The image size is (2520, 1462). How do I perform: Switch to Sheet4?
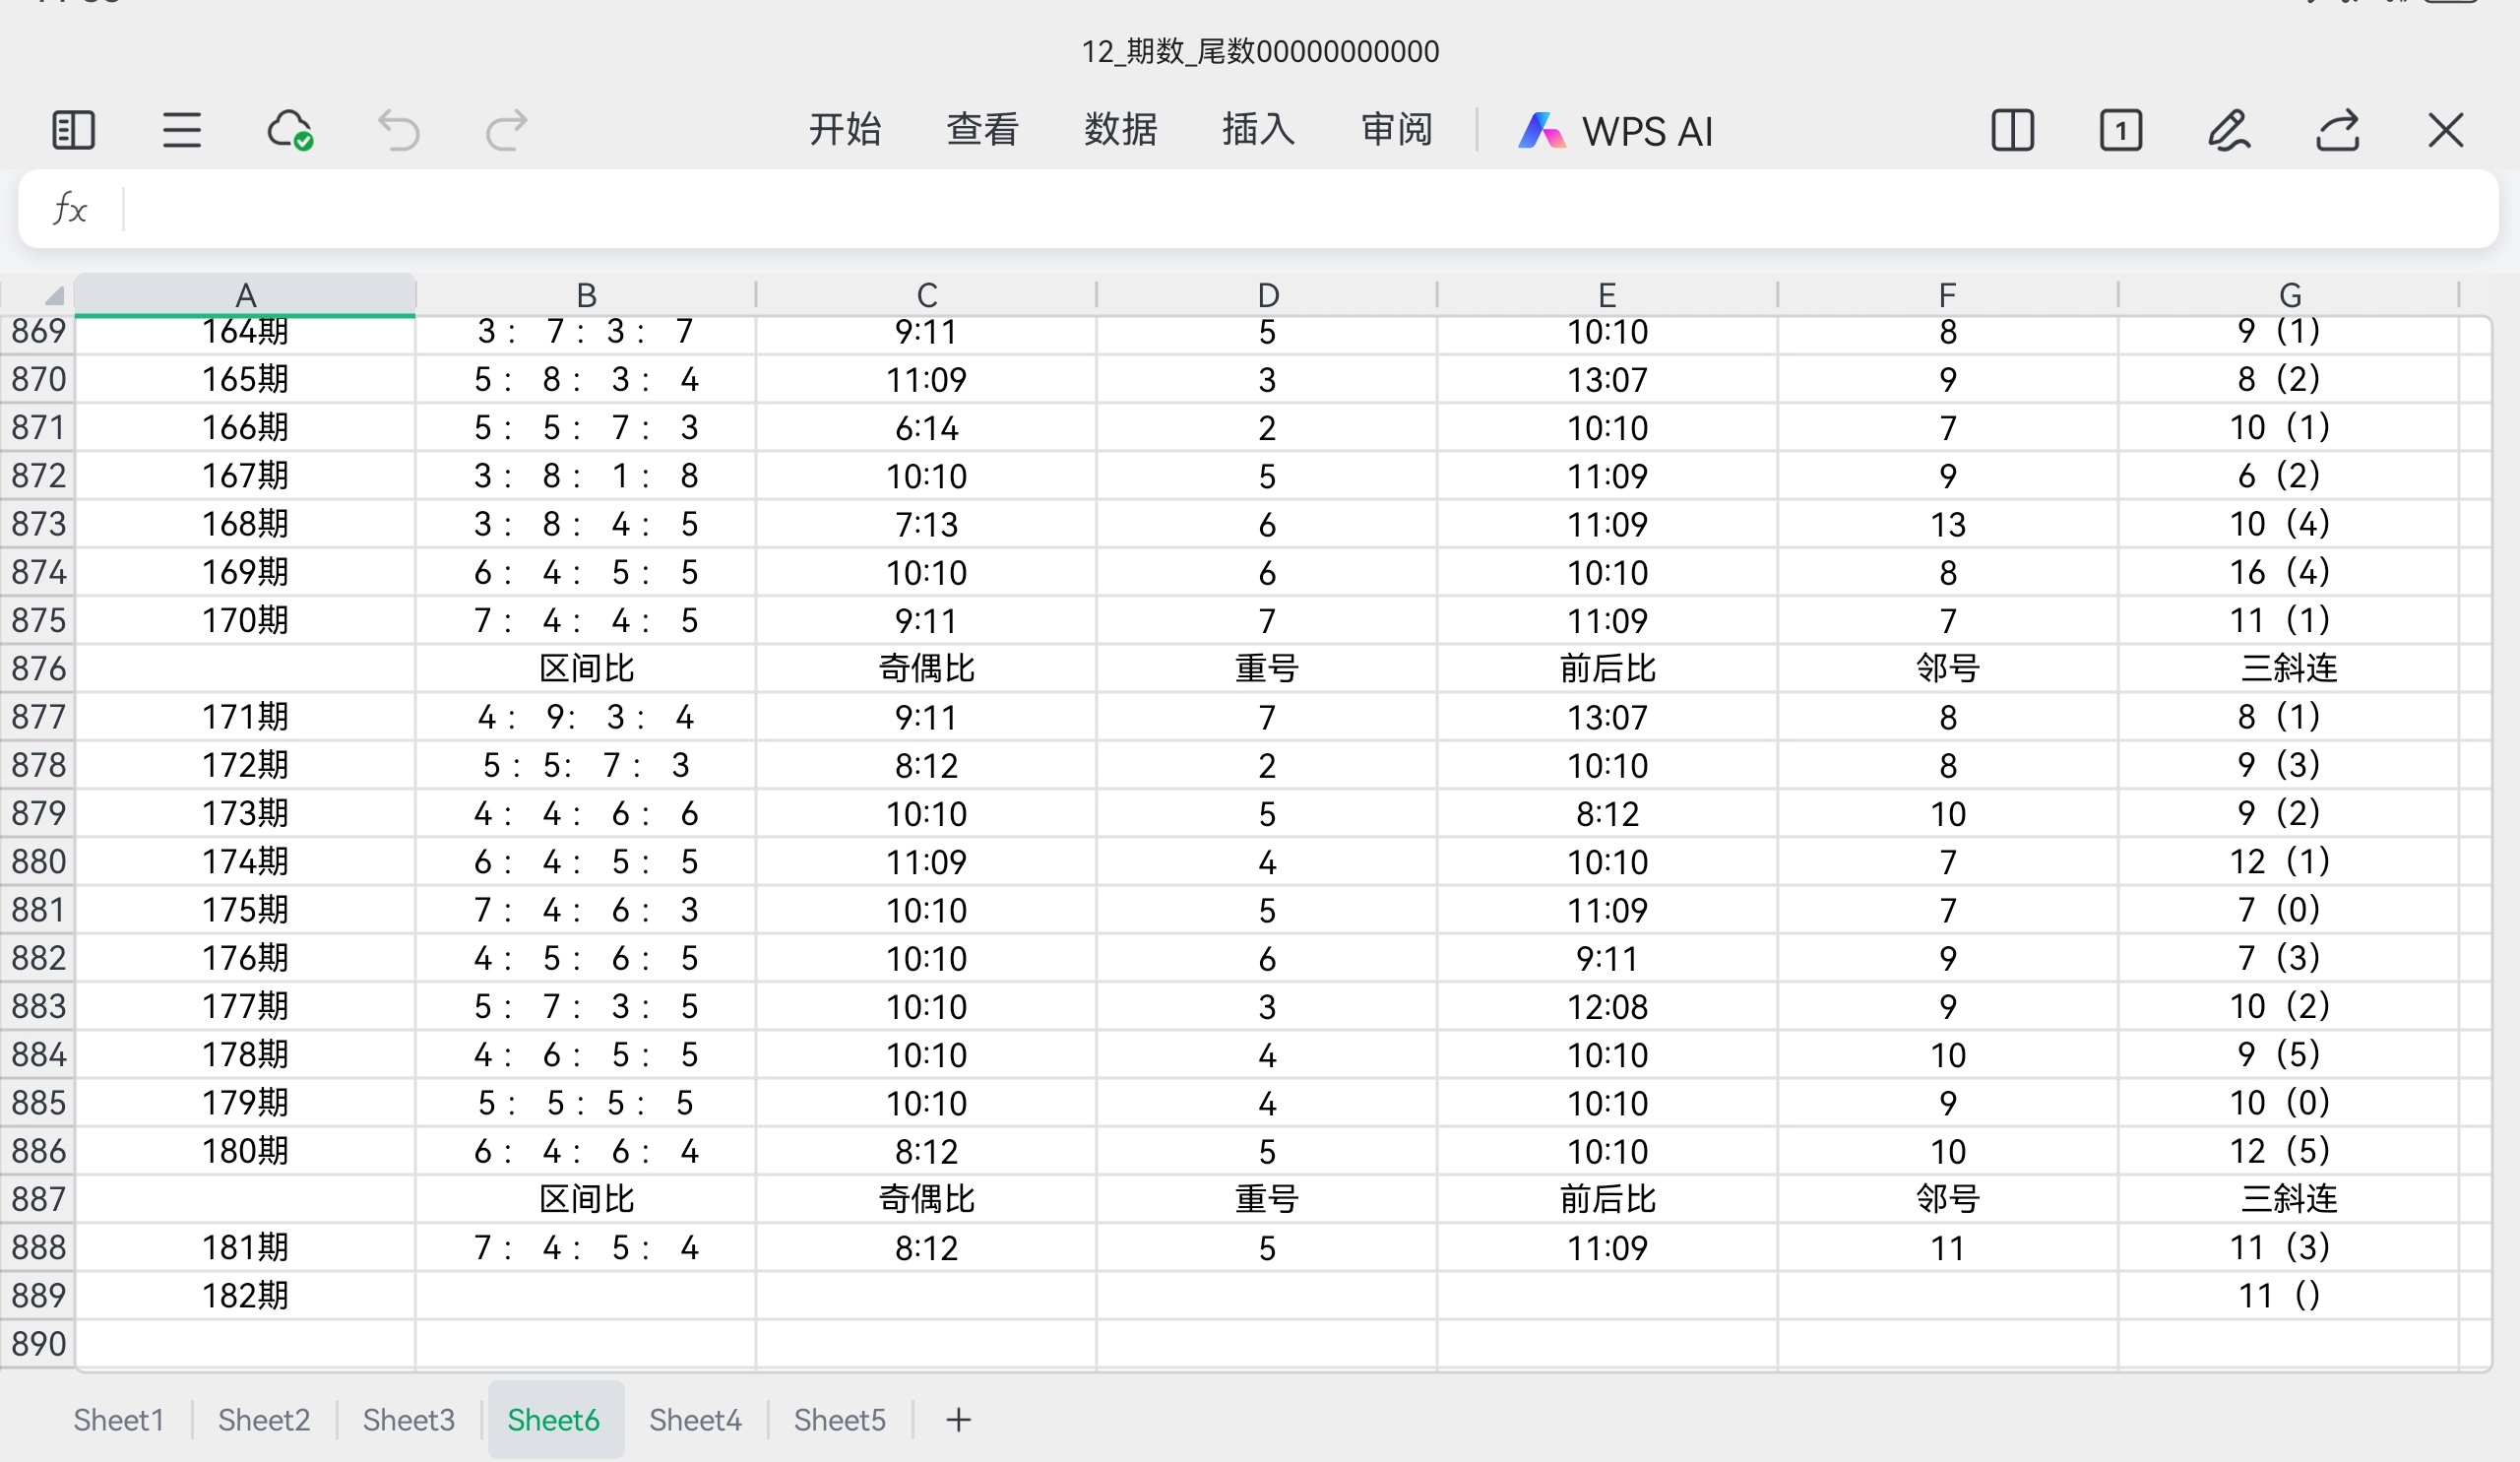point(696,1420)
